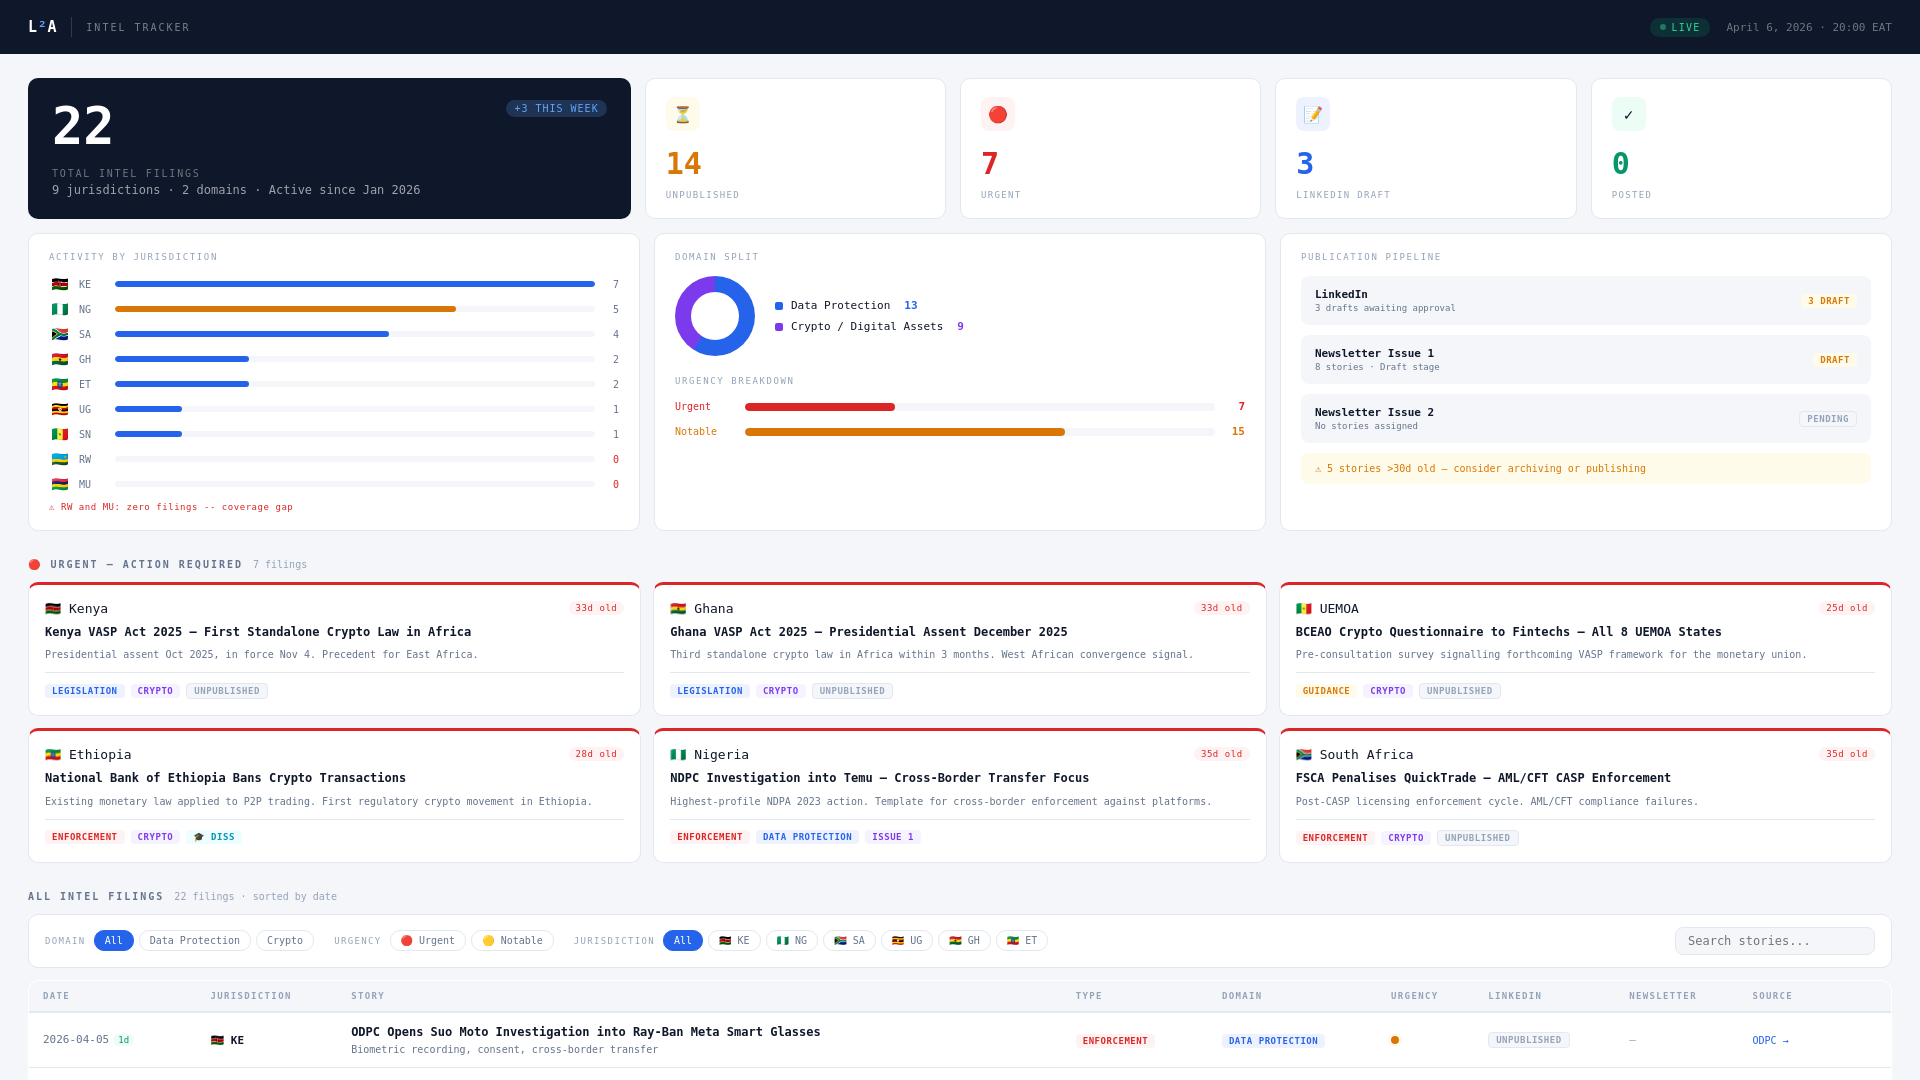Click the RW and MU coverage gap warning
The image size is (1920, 1080).
click(x=171, y=507)
